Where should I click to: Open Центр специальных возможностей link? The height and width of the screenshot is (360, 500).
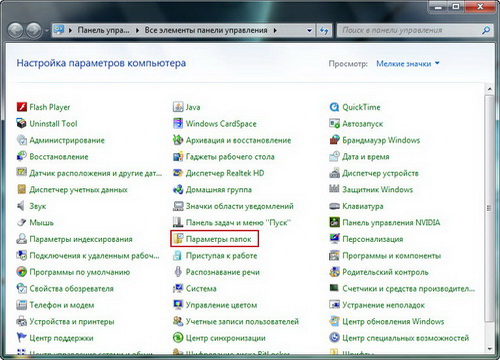coord(406,338)
